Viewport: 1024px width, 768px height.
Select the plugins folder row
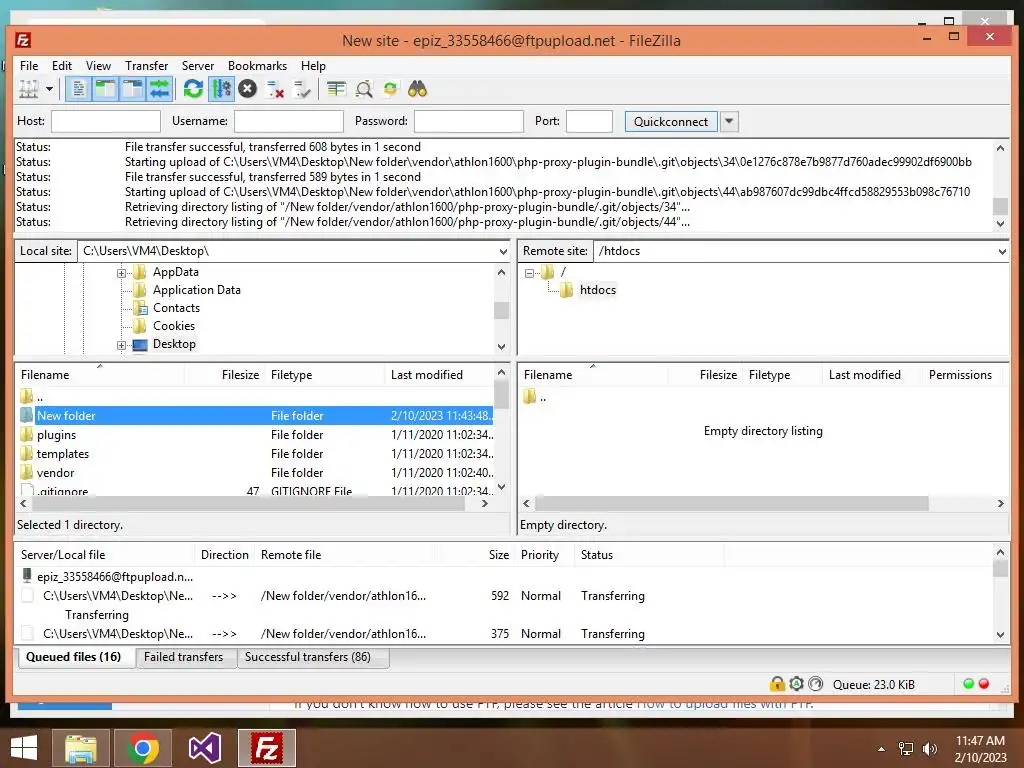pos(255,435)
